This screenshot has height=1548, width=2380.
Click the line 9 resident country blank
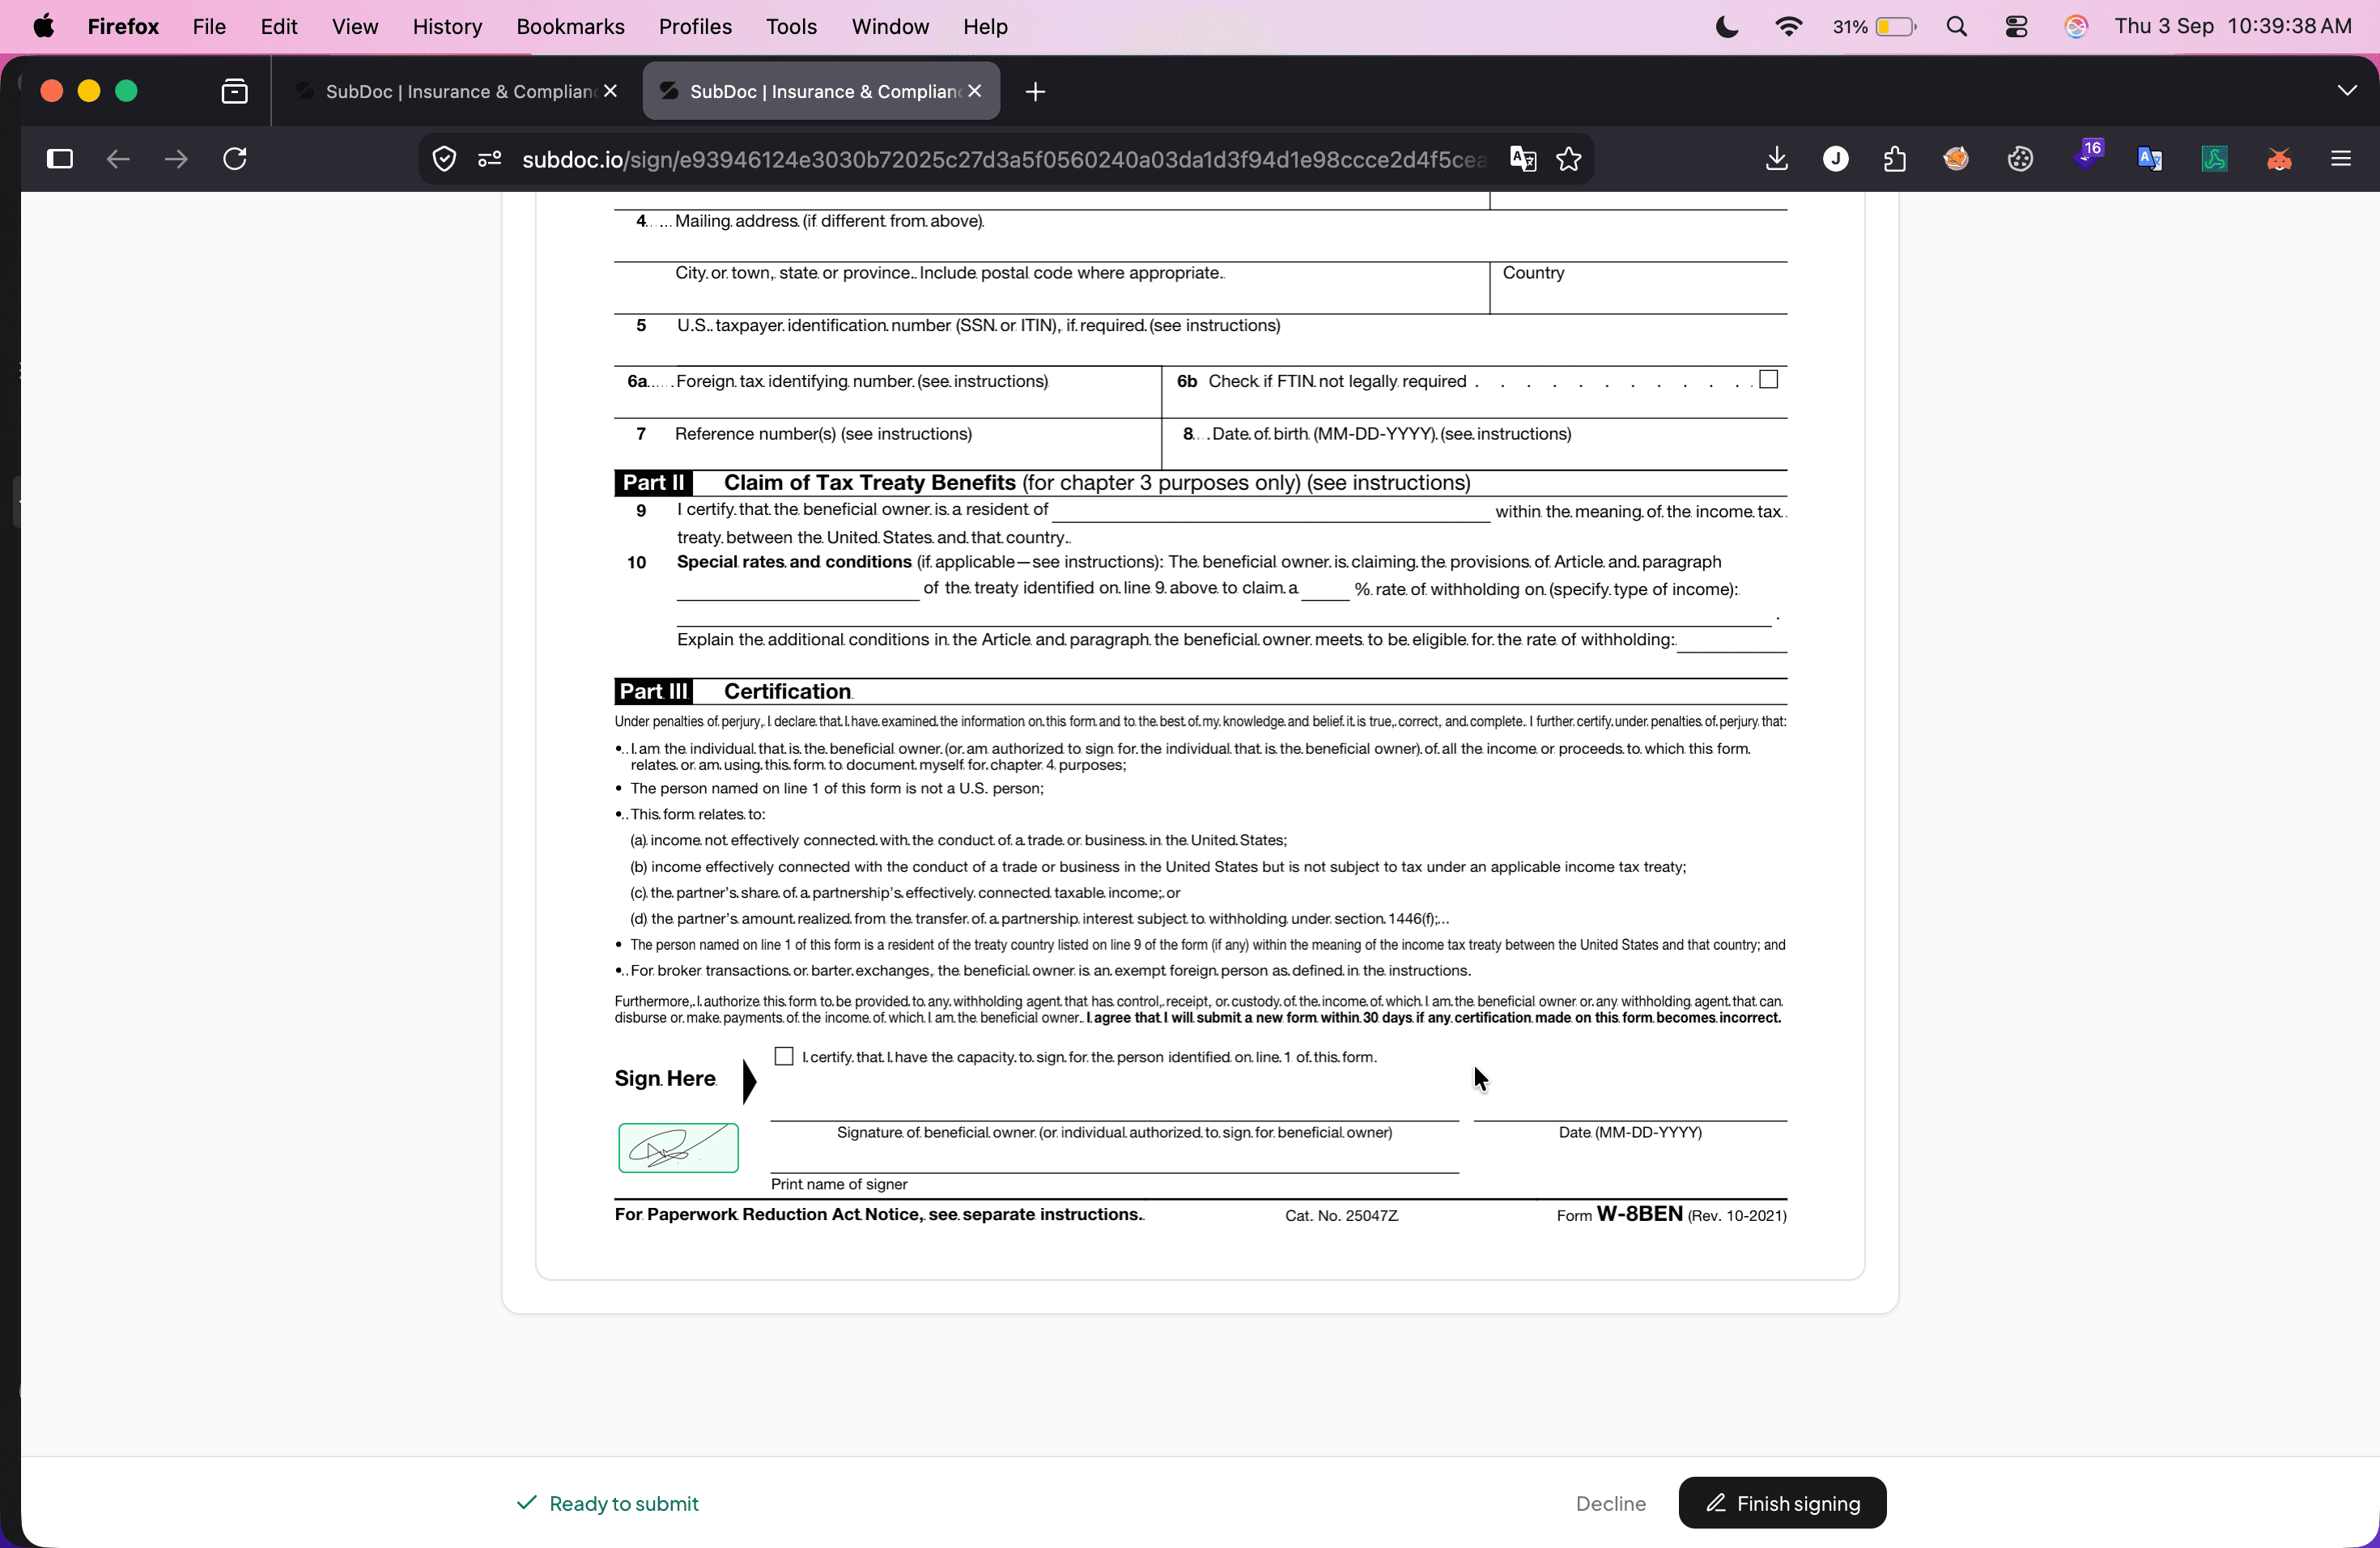point(1271,510)
